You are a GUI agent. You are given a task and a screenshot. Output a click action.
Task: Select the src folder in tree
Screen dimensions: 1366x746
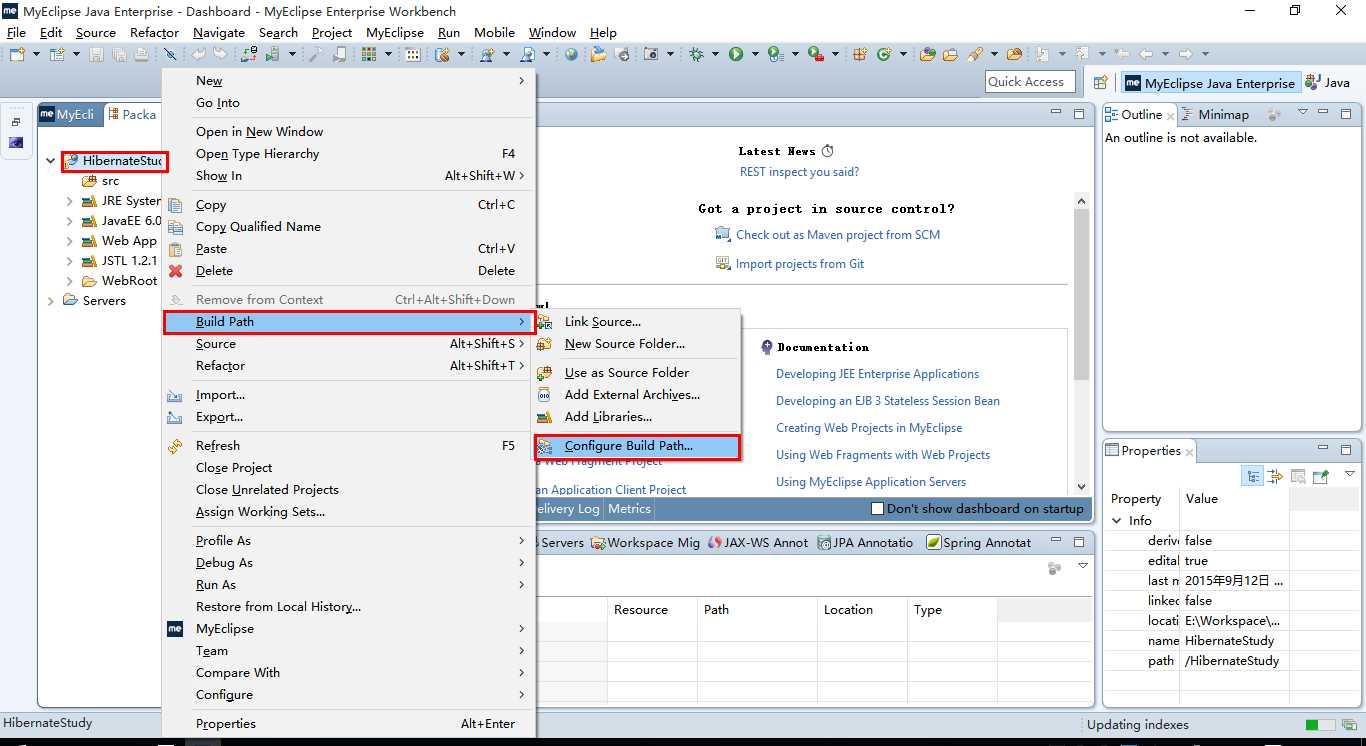110,181
